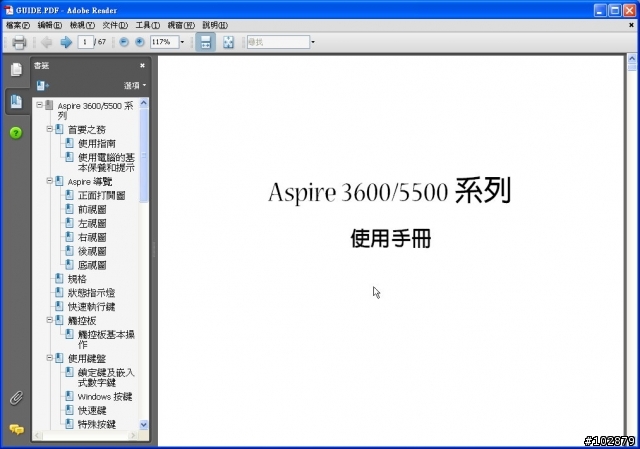
Task: Open the 視窗 Window menu
Action: point(181,25)
